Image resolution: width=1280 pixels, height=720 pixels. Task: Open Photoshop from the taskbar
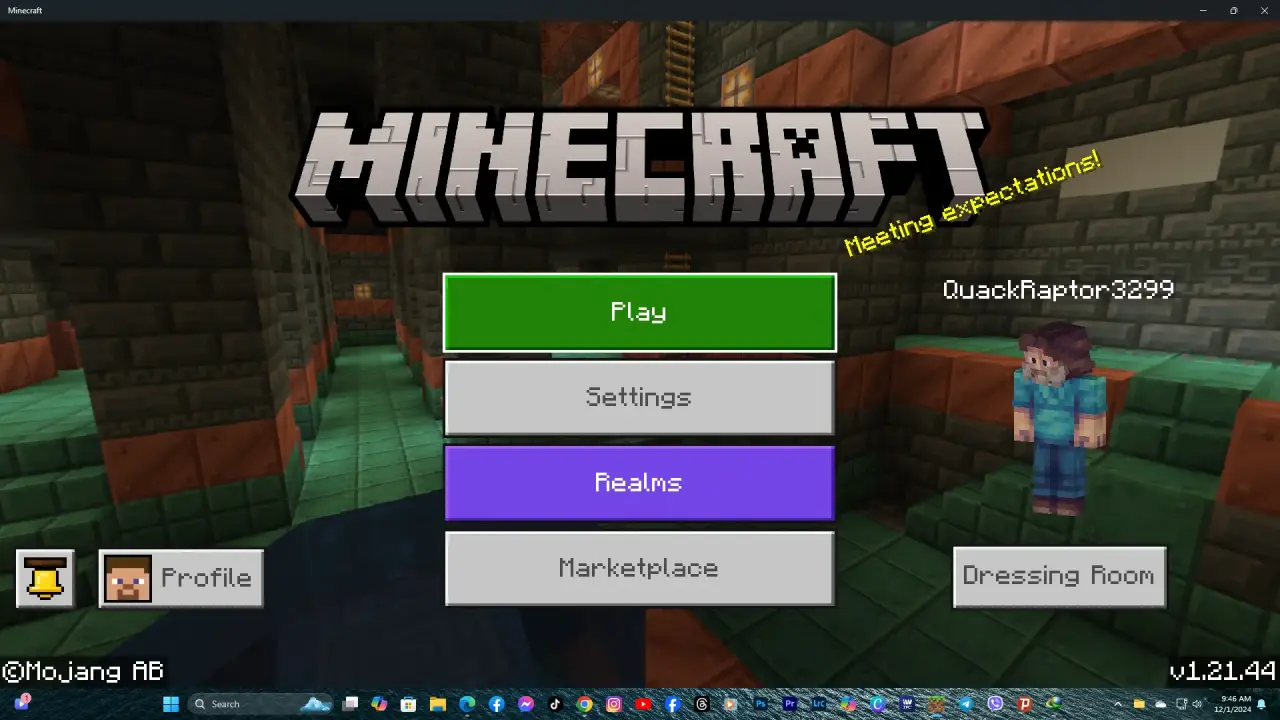click(x=760, y=704)
